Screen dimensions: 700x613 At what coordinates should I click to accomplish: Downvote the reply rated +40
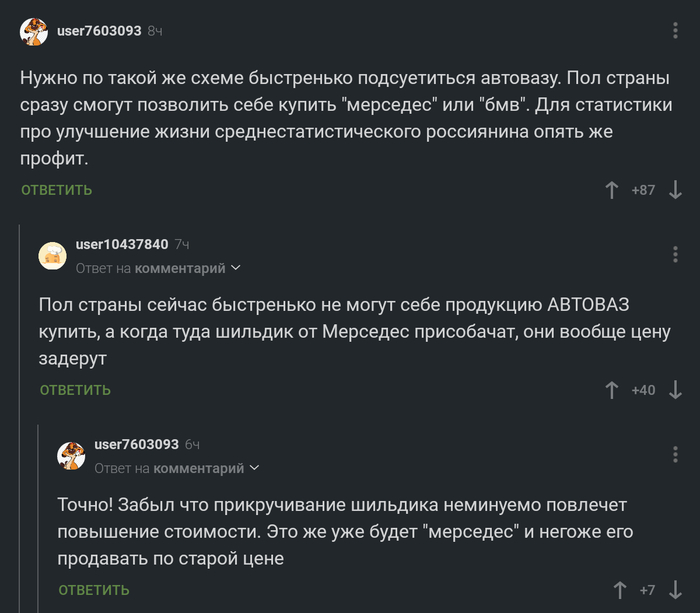point(675,390)
